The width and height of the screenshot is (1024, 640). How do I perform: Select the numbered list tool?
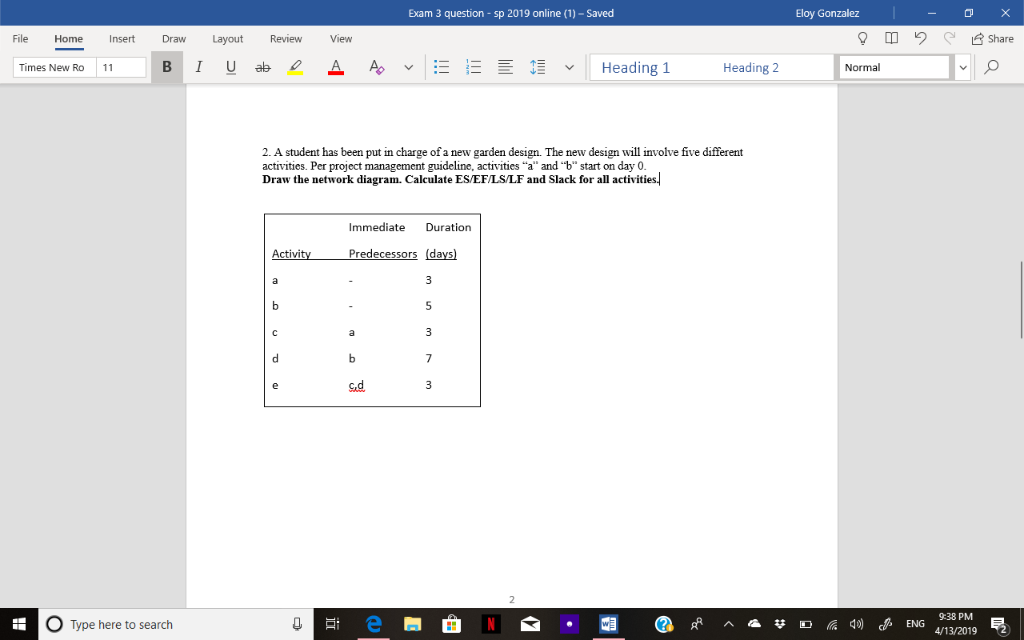pyautogui.click(x=471, y=66)
